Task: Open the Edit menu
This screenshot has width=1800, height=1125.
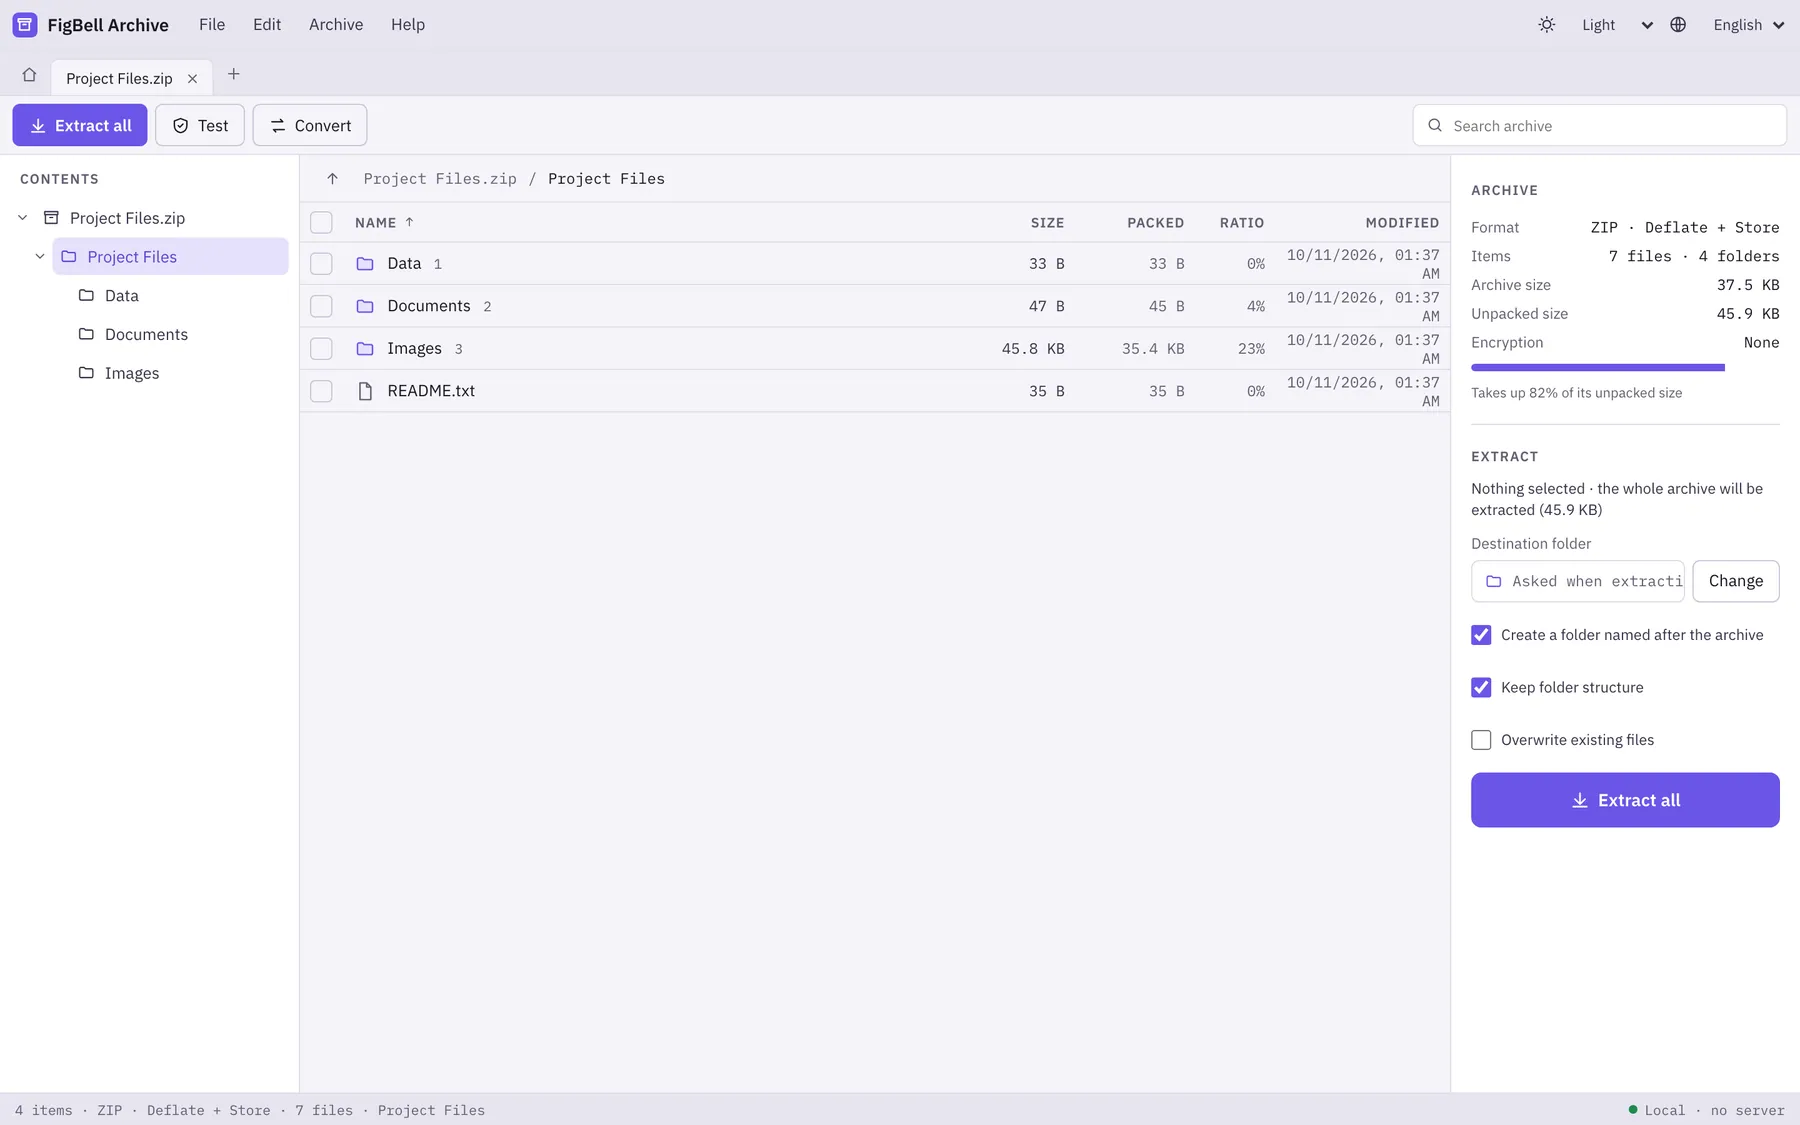Action: pyautogui.click(x=267, y=25)
